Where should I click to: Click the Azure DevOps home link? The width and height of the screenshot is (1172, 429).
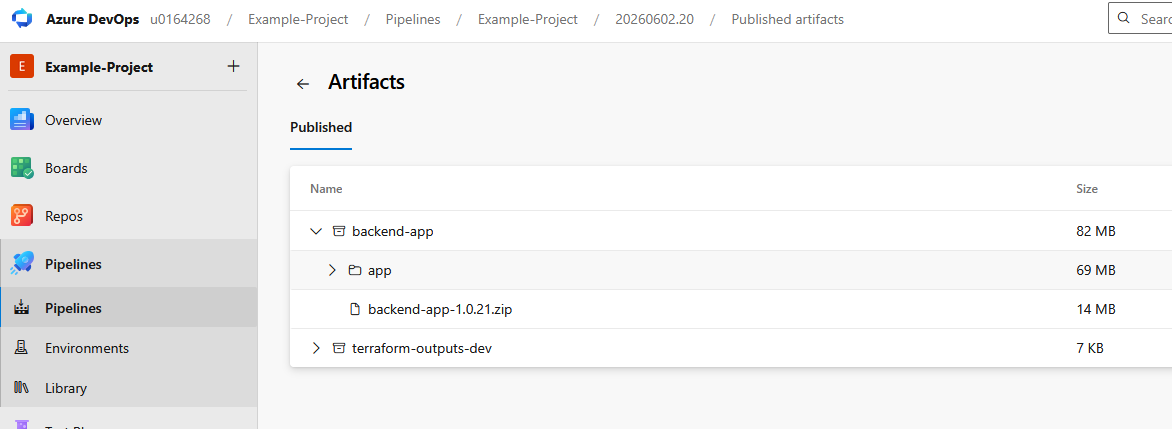coord(92,19)
